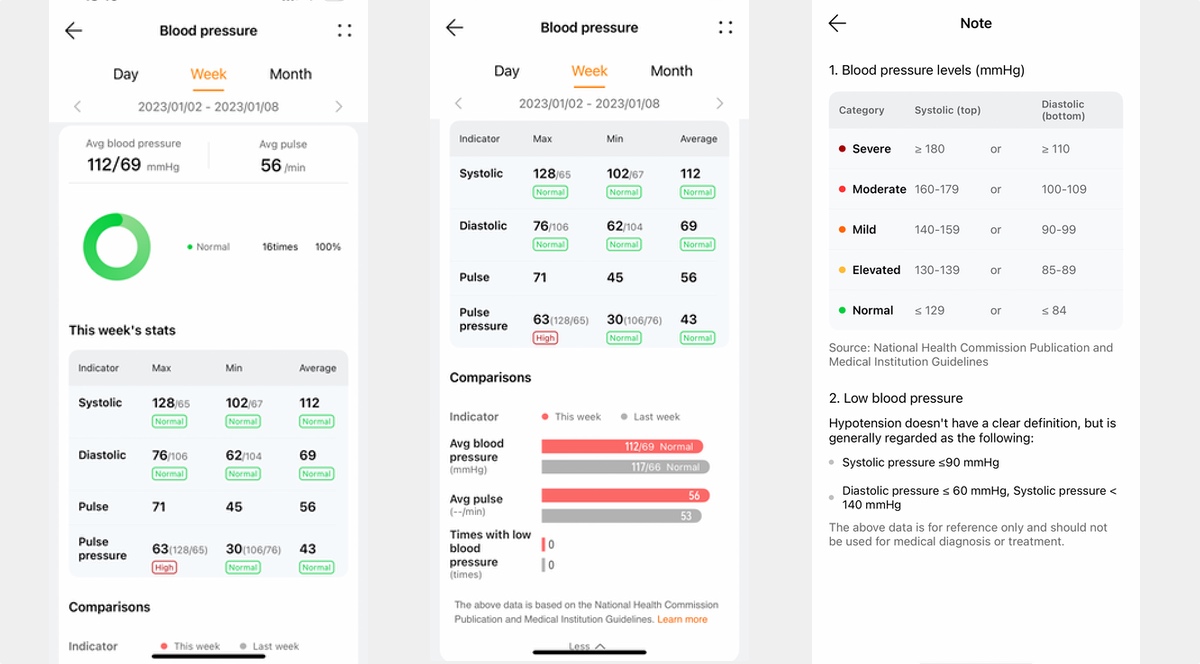This screenshot has width=1200, height=664.
Task: Go back from middle Blood pressure screen
Action: (454, 28)
